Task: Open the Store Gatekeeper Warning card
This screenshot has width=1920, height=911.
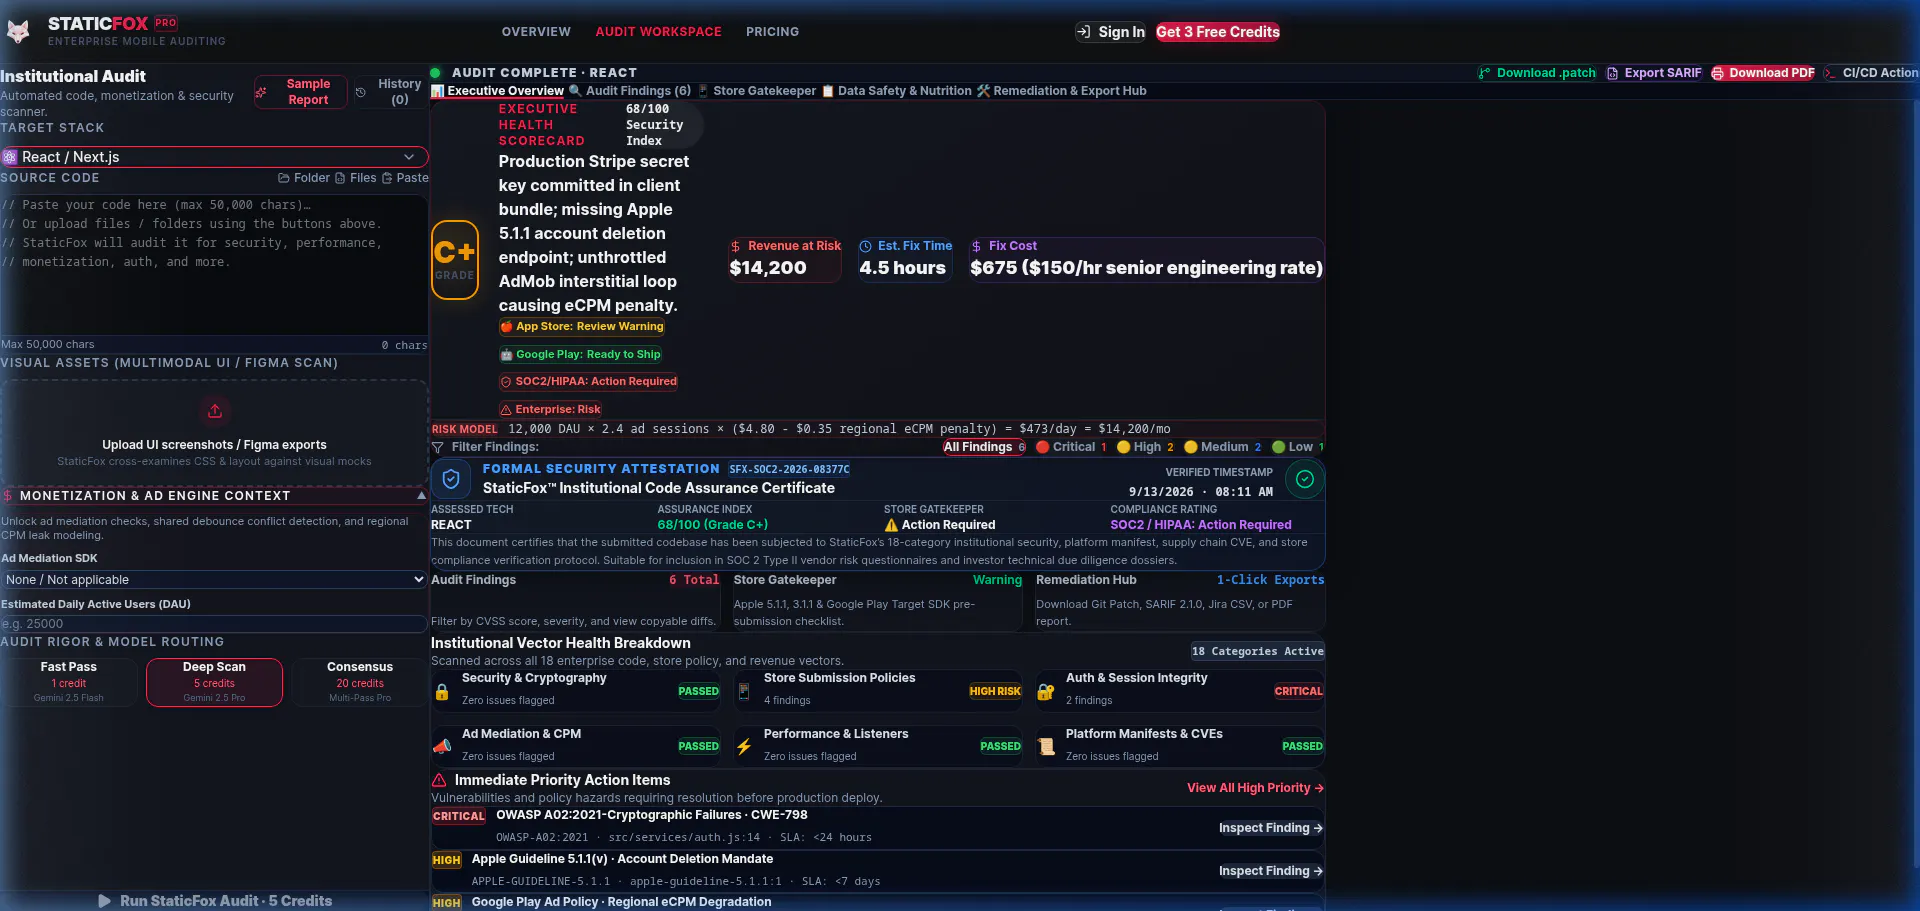Action: coord(878,600)
